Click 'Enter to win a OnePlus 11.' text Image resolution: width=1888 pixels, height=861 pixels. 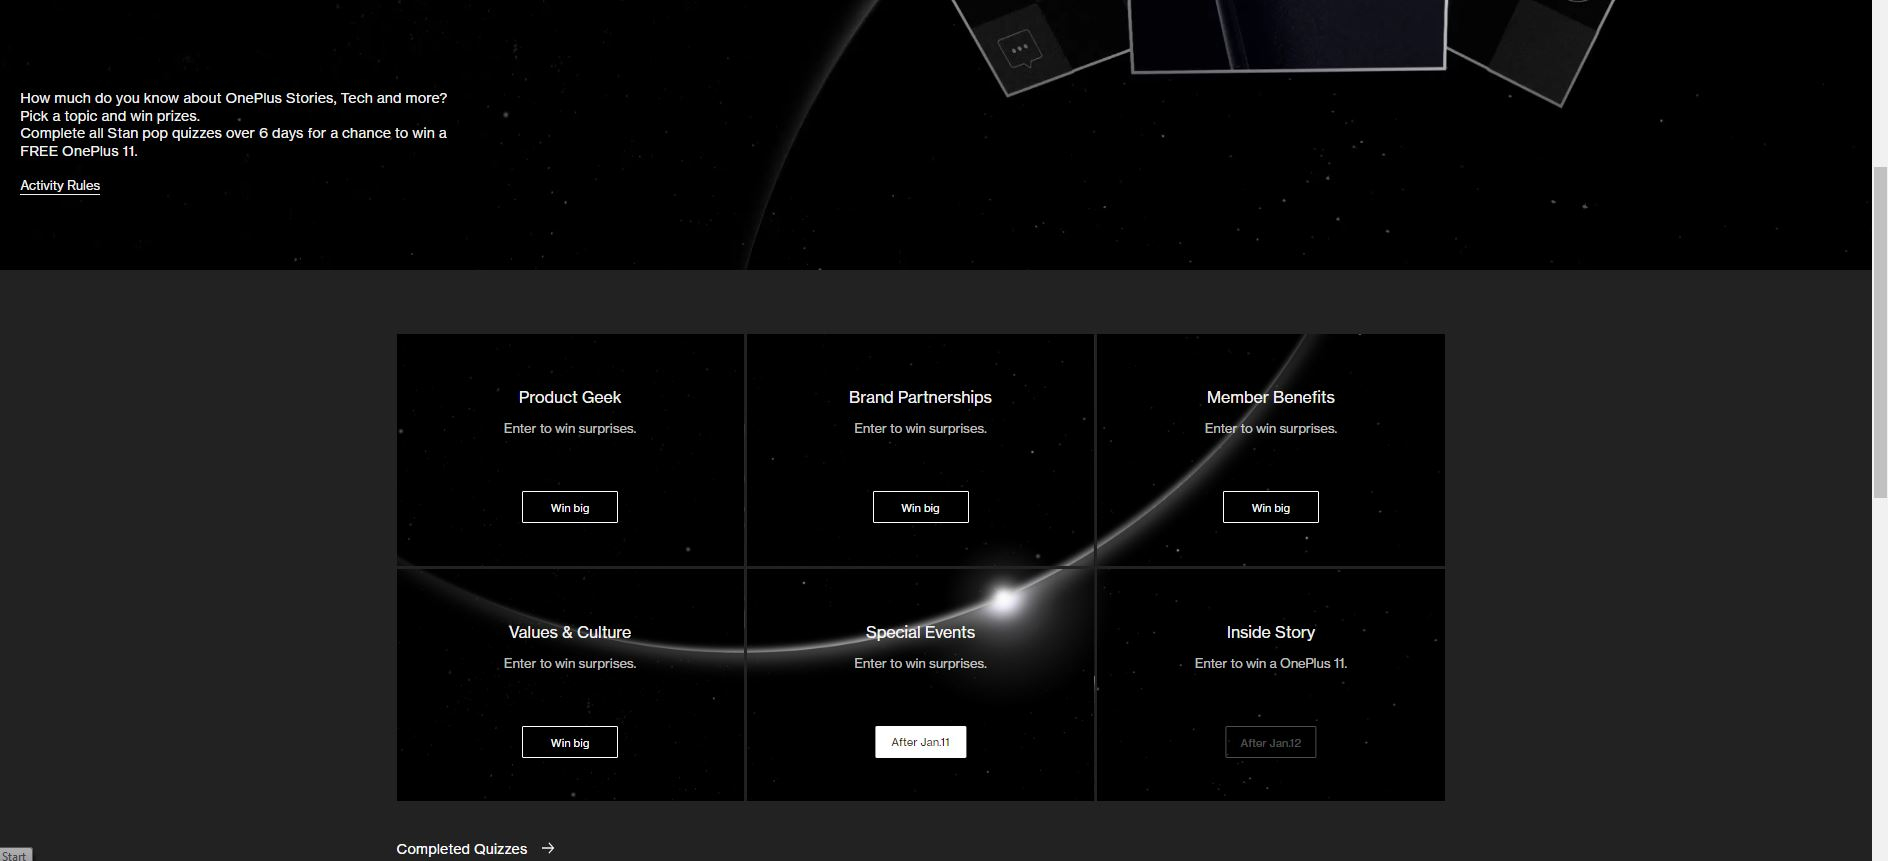point(1271,663)
